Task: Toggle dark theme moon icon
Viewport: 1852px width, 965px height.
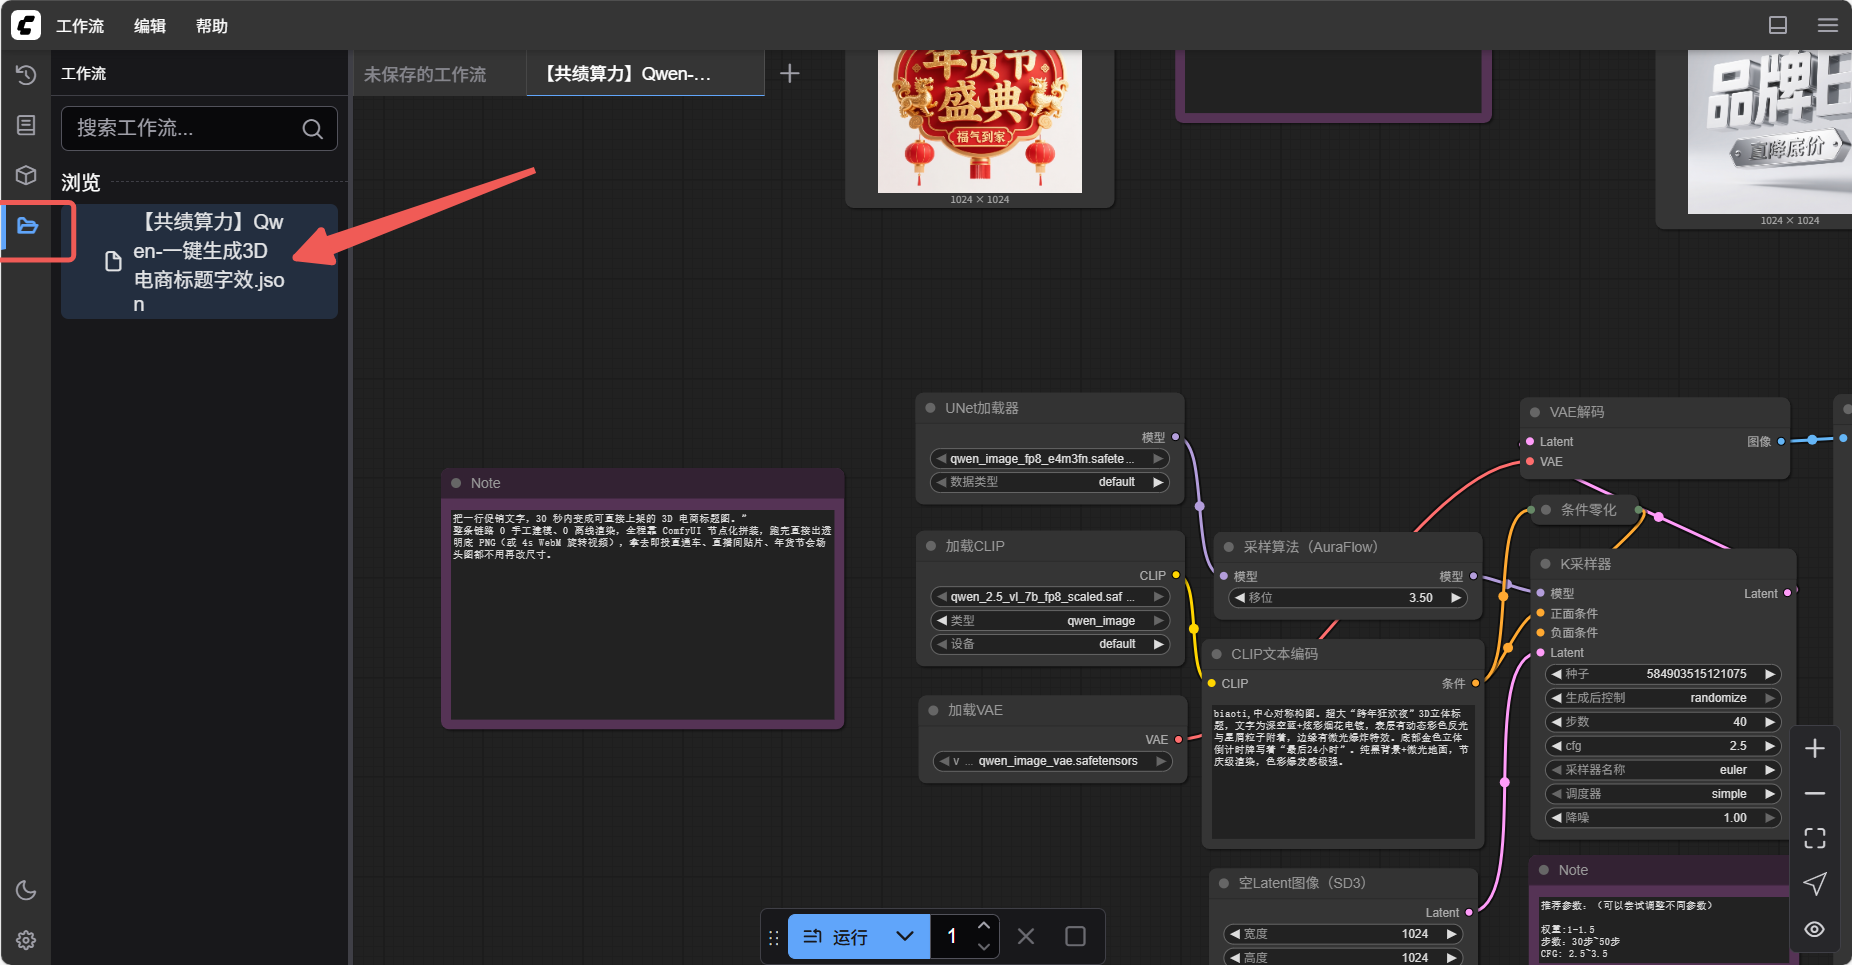Action: (26, 890)
